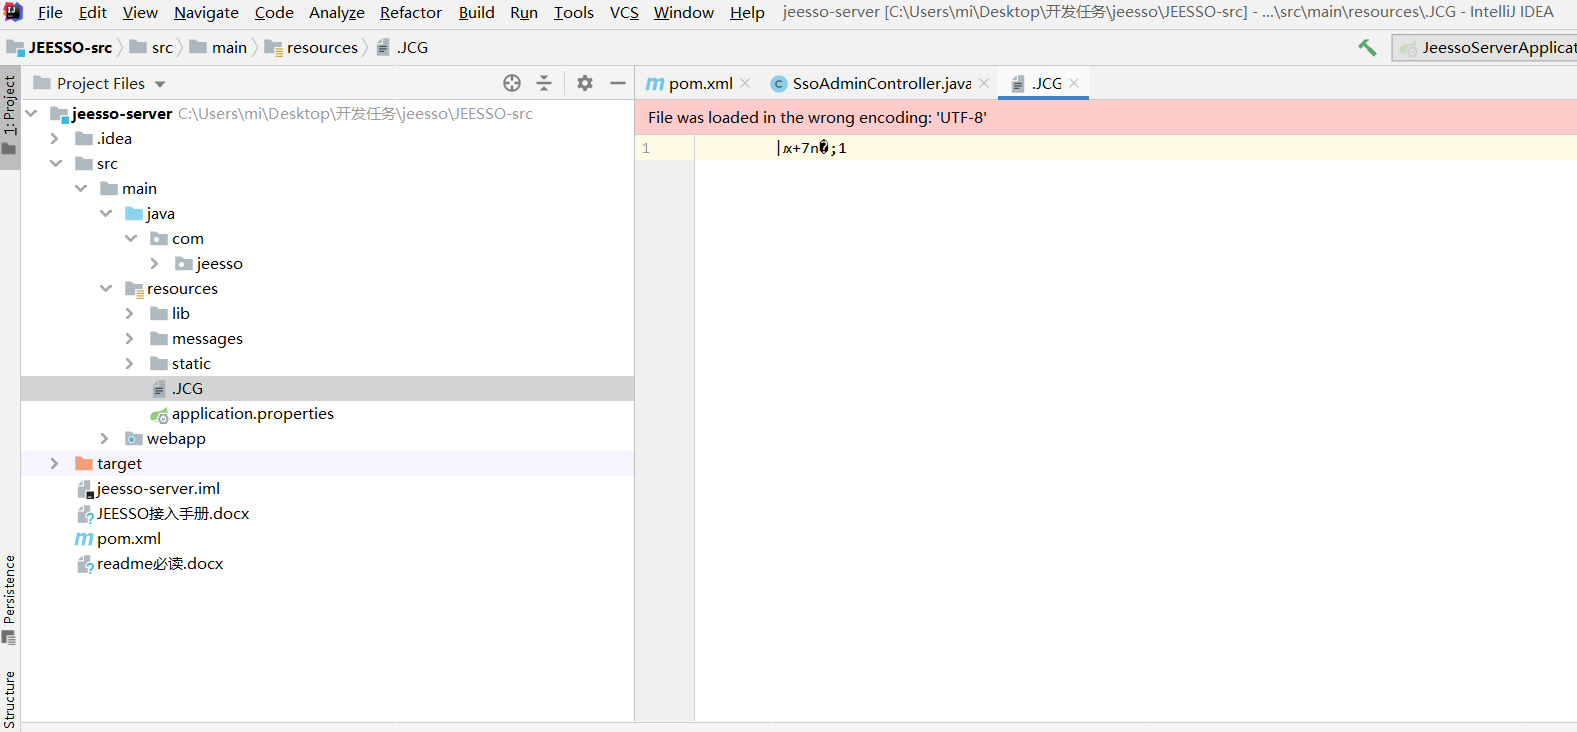Viewport: 1577px width, 732px height.
Task: Click the resources folder icon in tree
Action: click(134, 289)
